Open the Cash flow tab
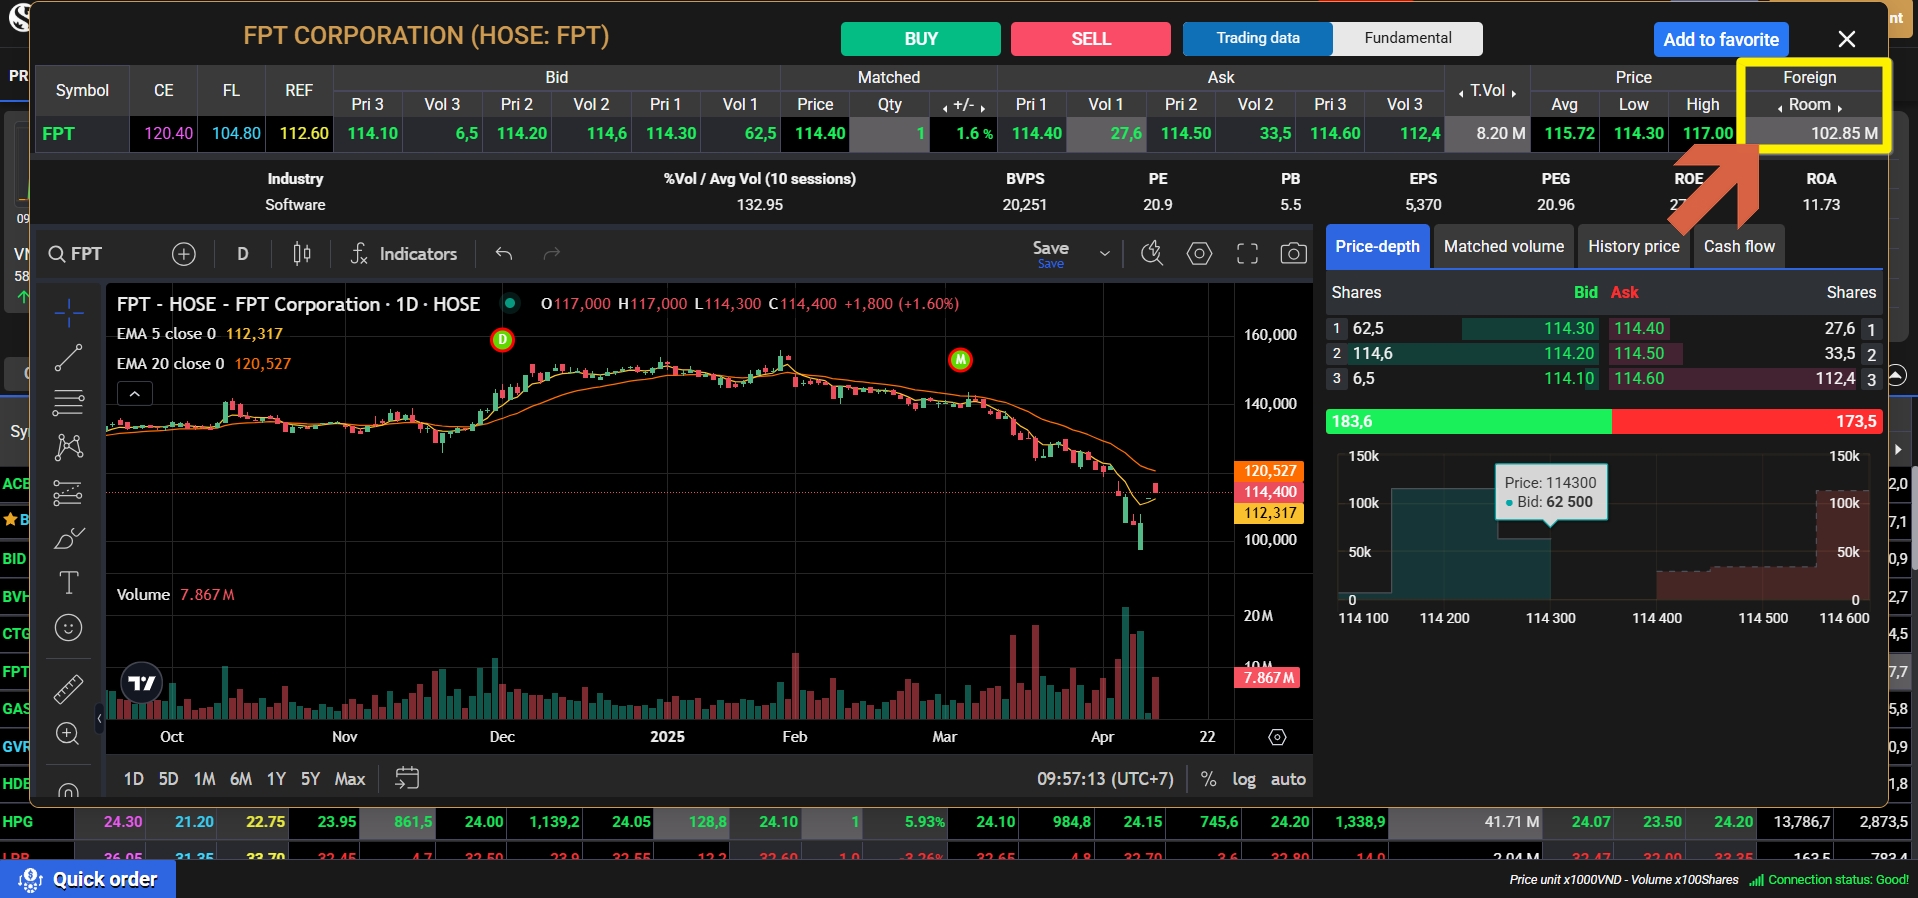Image resolution: width=1918 pixels, height=898 pixels. 1739,246
